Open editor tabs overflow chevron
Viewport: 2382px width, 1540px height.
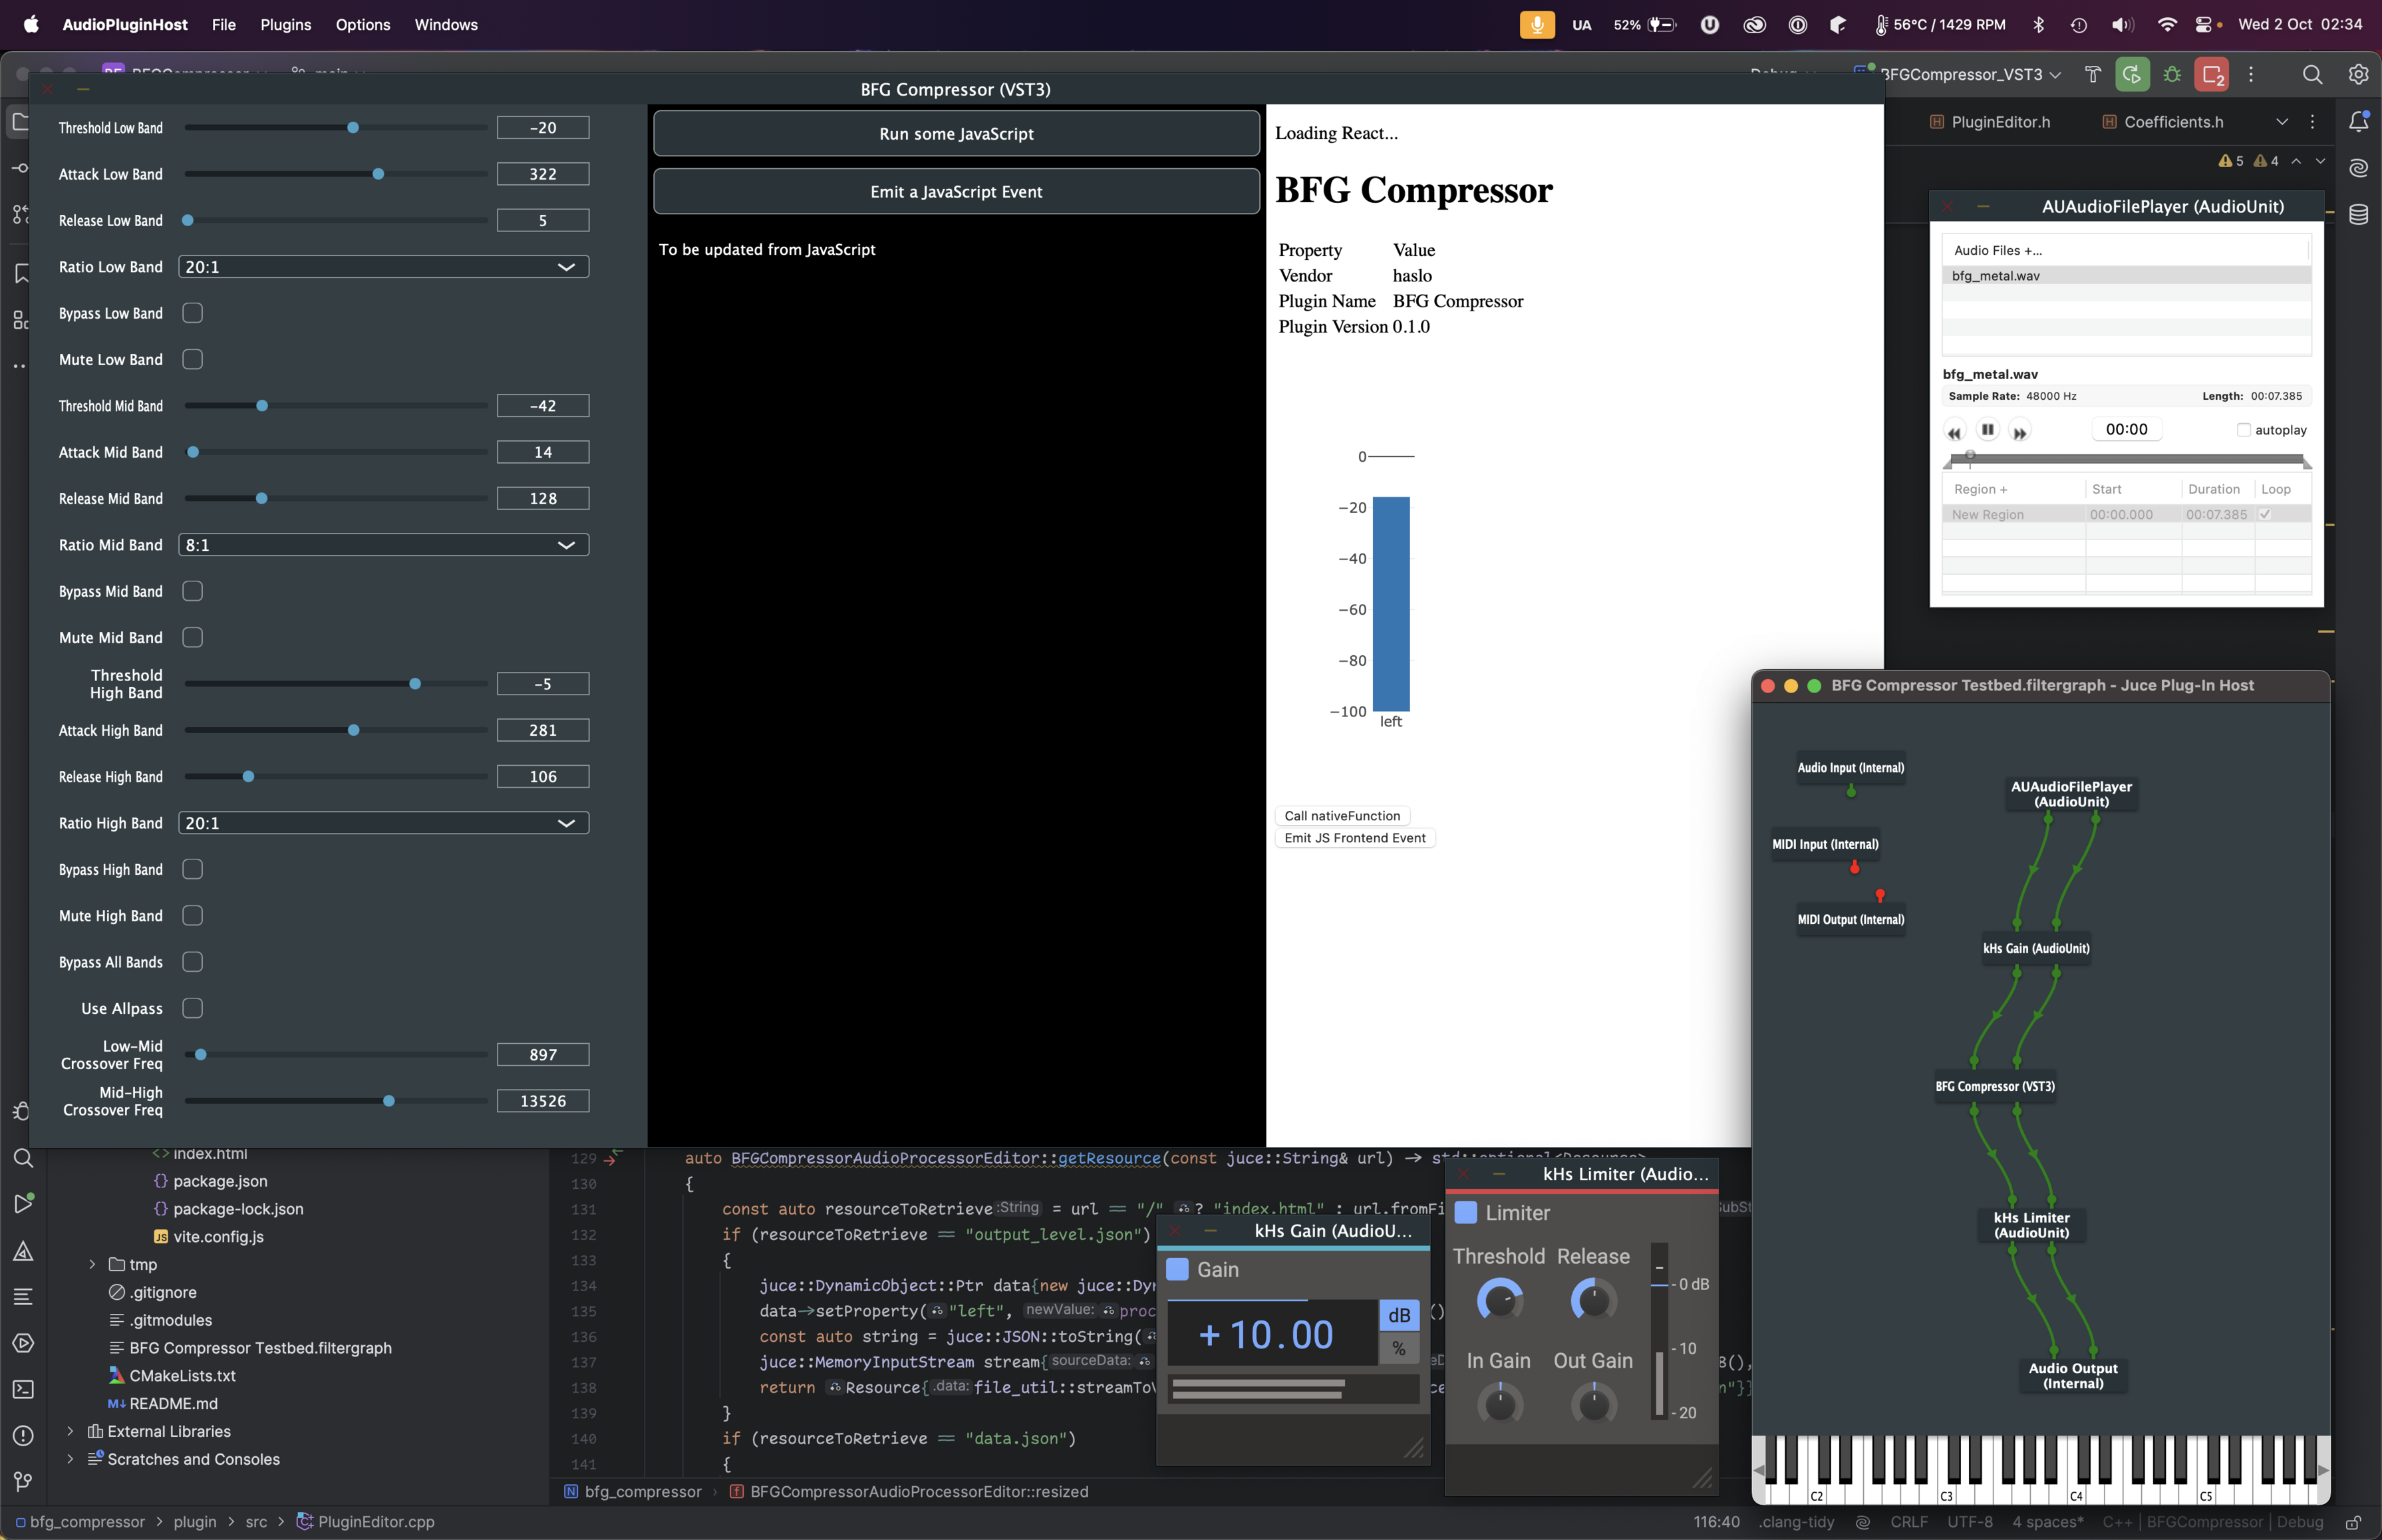2282,122
